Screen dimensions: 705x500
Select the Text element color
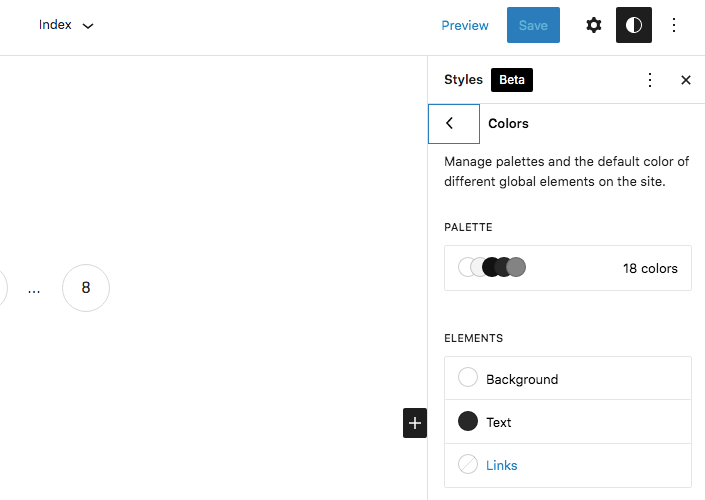tap(499, 422)
